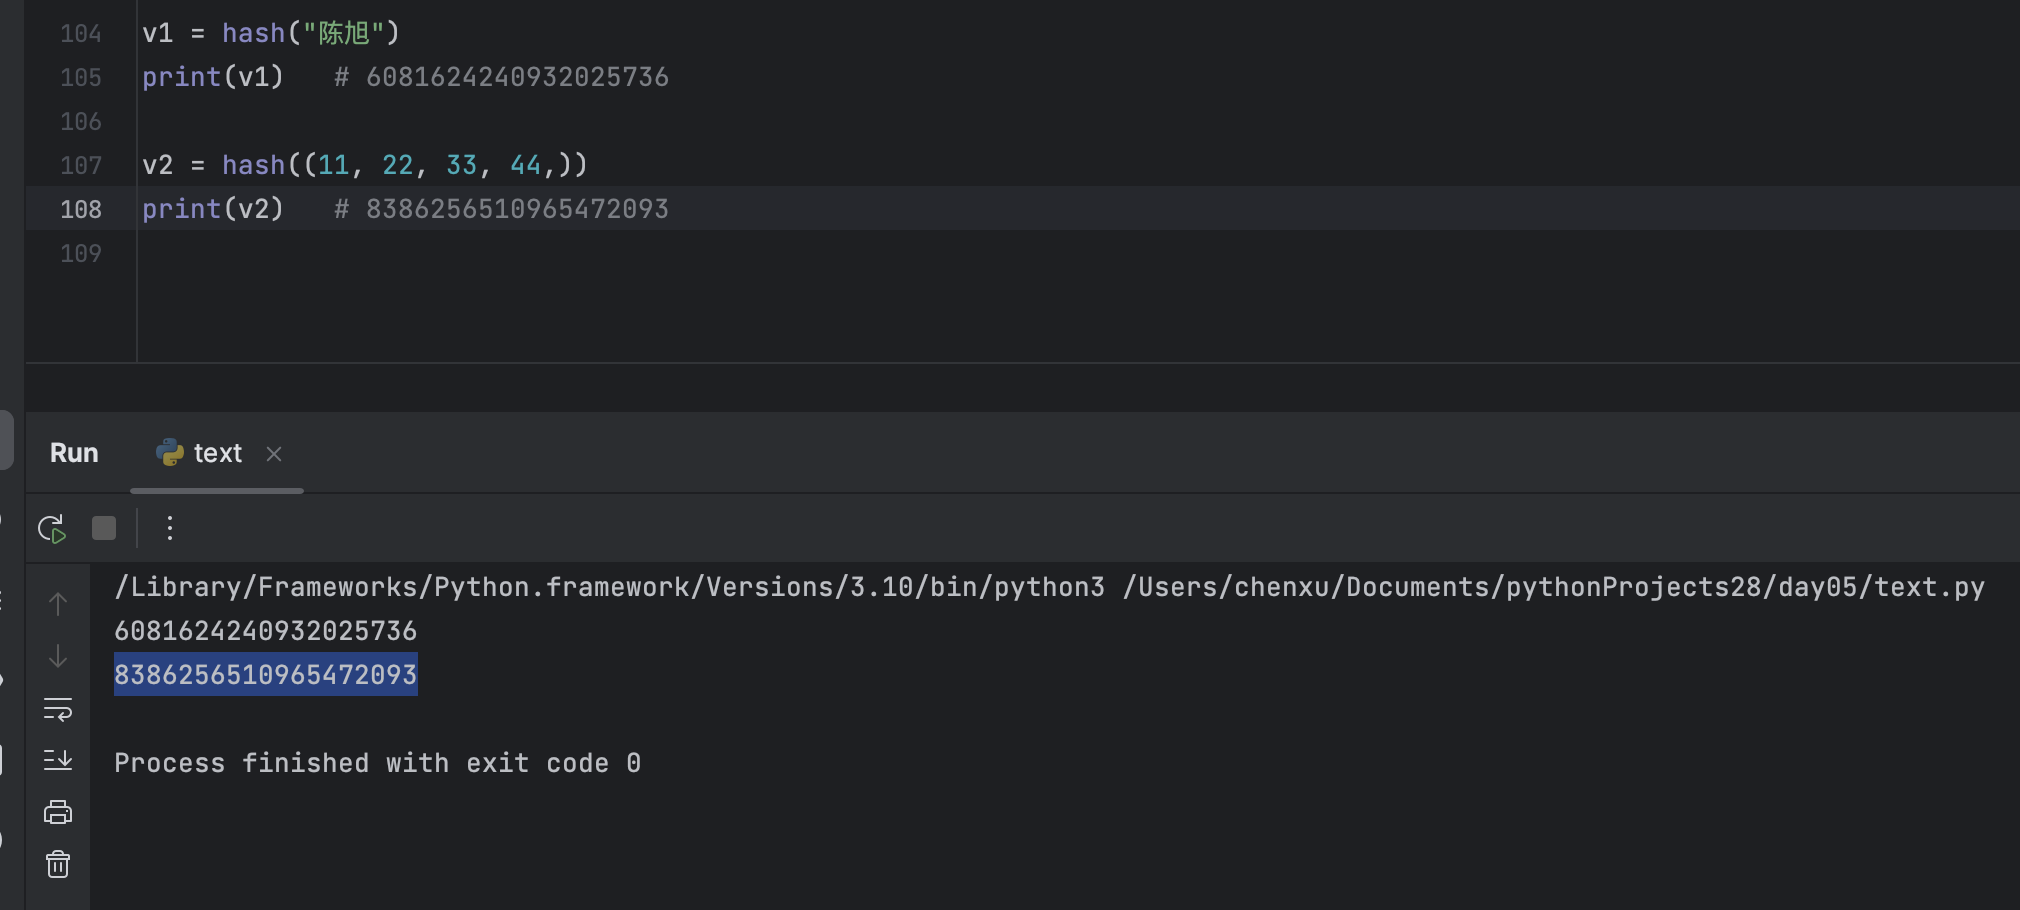The width and height of the screenshot is (2020, 910).
Task: Rerun the text script
Action: click(x=52, y=528)
